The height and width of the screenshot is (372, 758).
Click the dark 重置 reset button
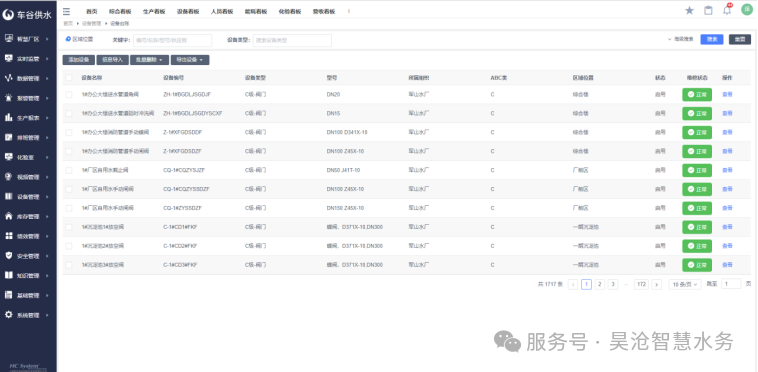click(740, 40)
